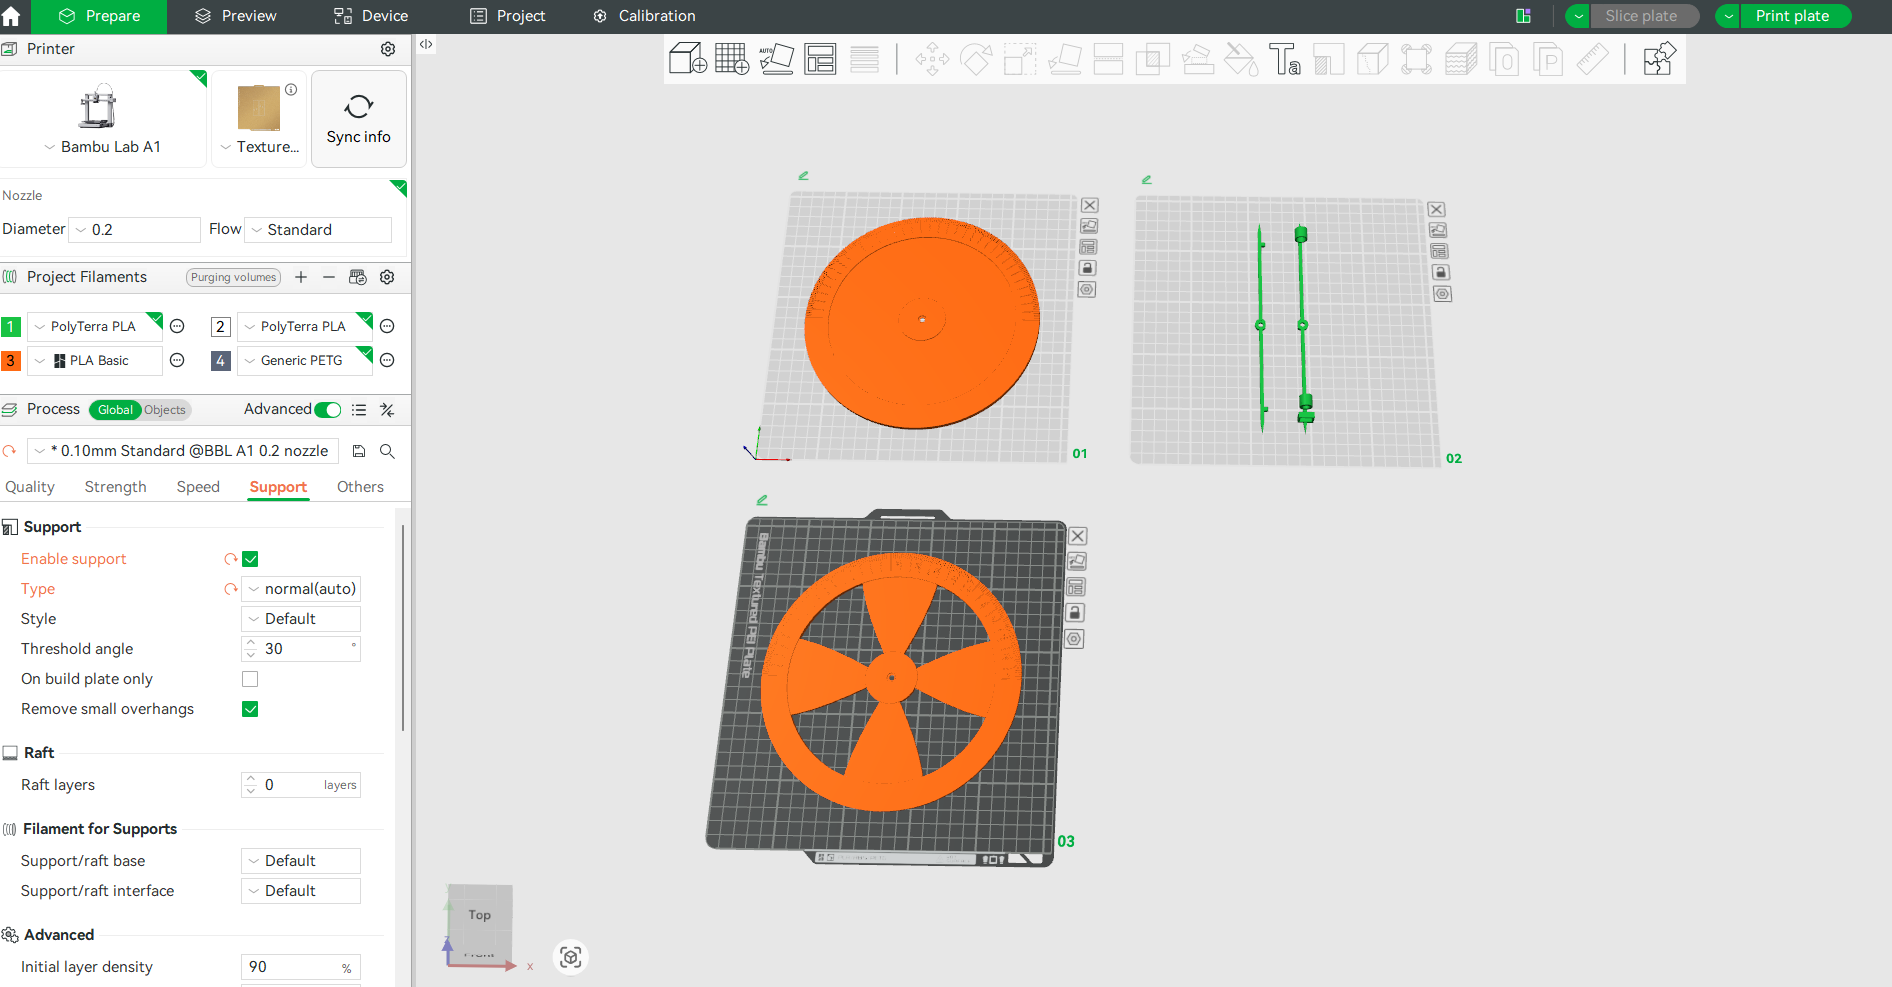1892x987 pixels.
Task: Remove plate 01 with its X icon
Action: [x=1090, y=205]
